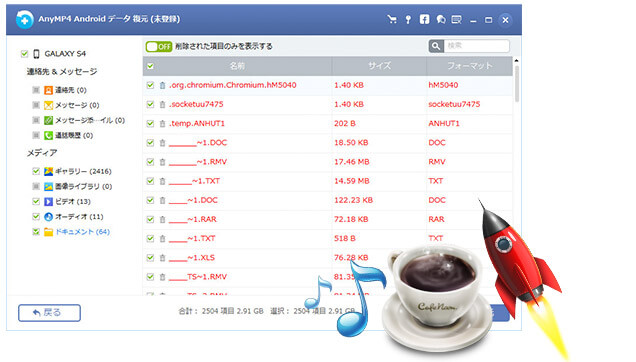The height and width of the screenshot is (362, 636).
Task: Click the ビデオ video icon
Action: (48, 202)
